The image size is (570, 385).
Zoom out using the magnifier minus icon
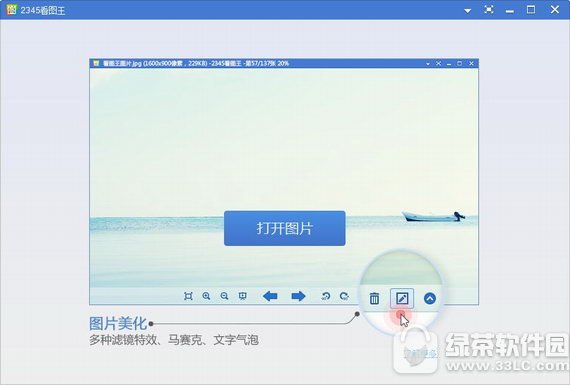pyautogui.click(x=224, y=296)
